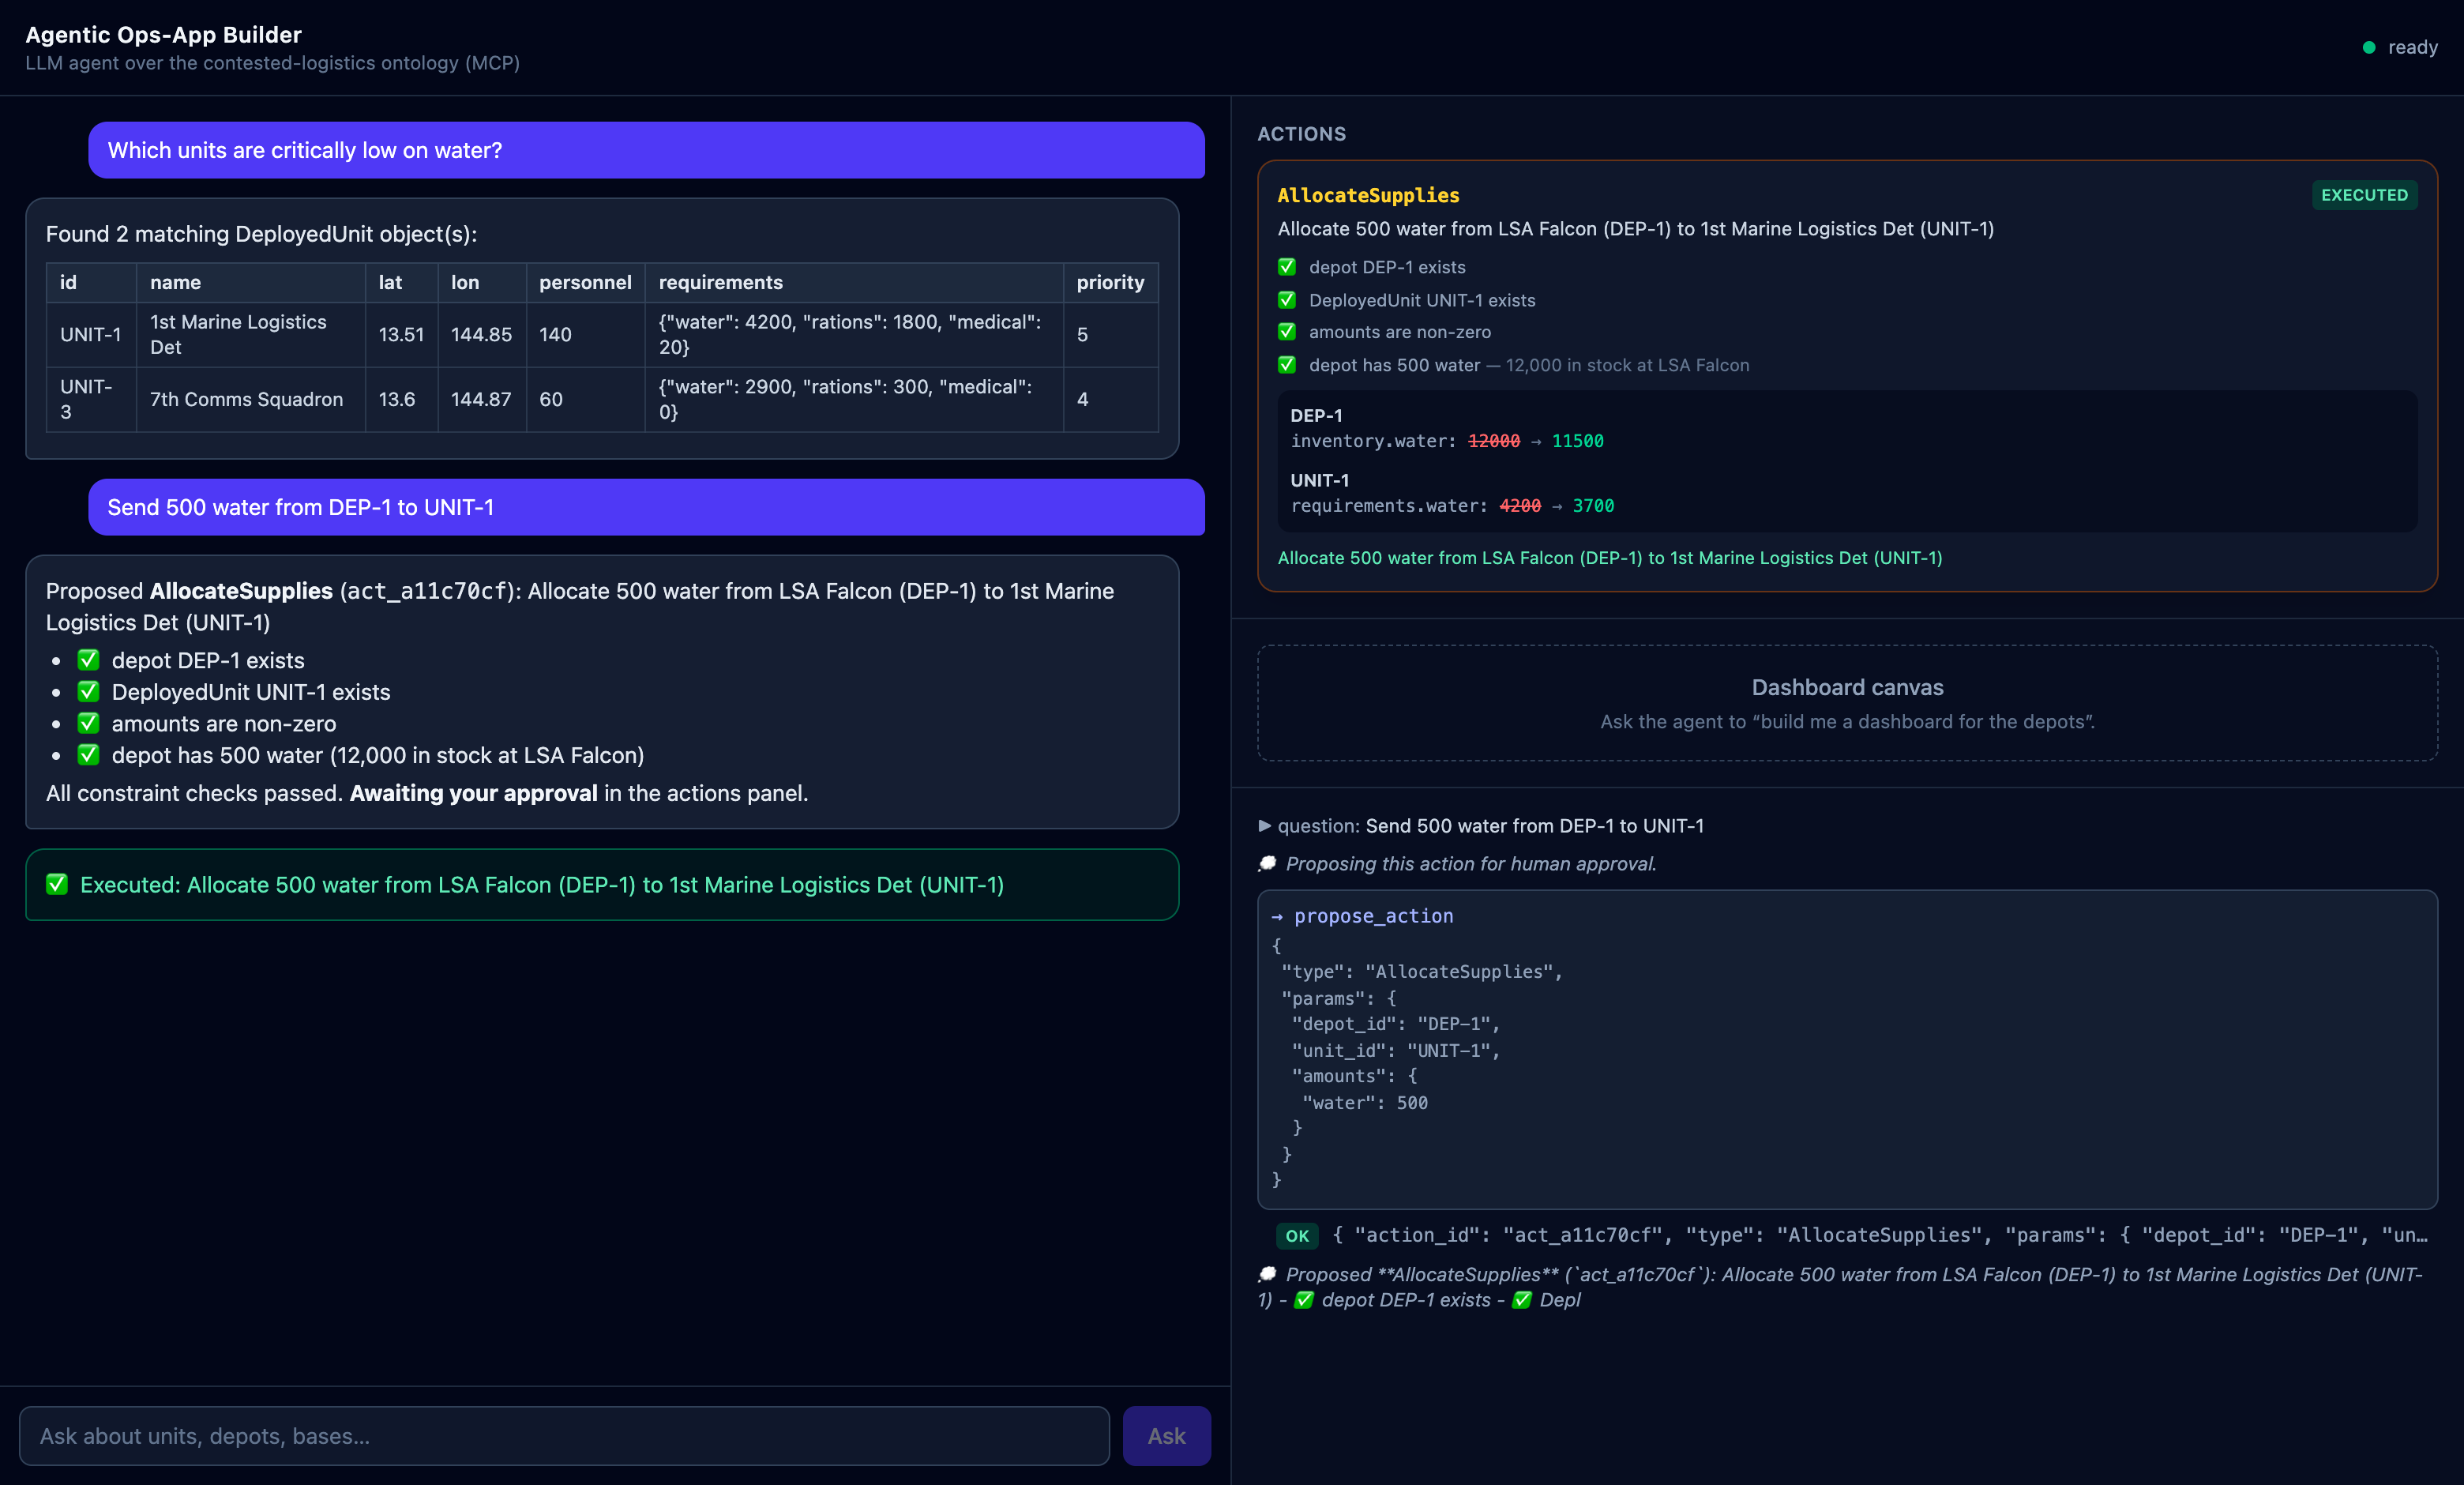Click the 'Send 500 water from DEP-1 to UNIT-1' chat bubble
Screen dimensions: 2464x1485
point(646,507)
